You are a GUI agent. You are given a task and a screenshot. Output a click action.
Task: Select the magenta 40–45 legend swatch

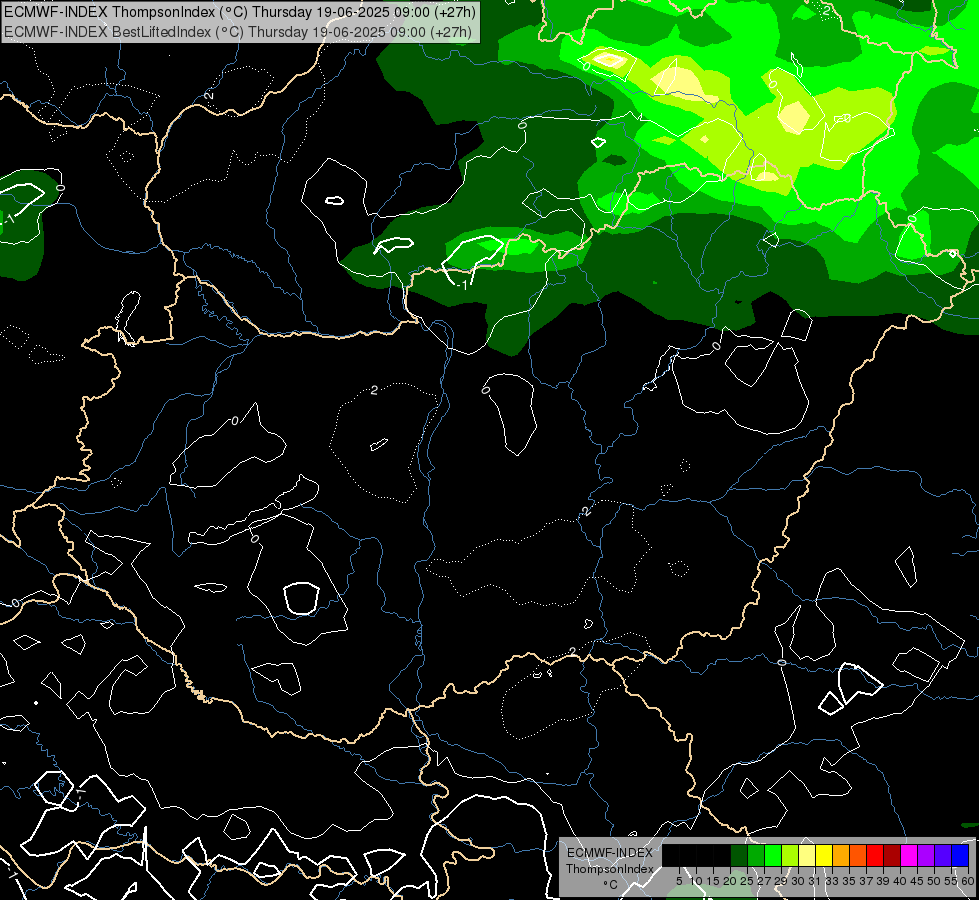click(909, 855)
